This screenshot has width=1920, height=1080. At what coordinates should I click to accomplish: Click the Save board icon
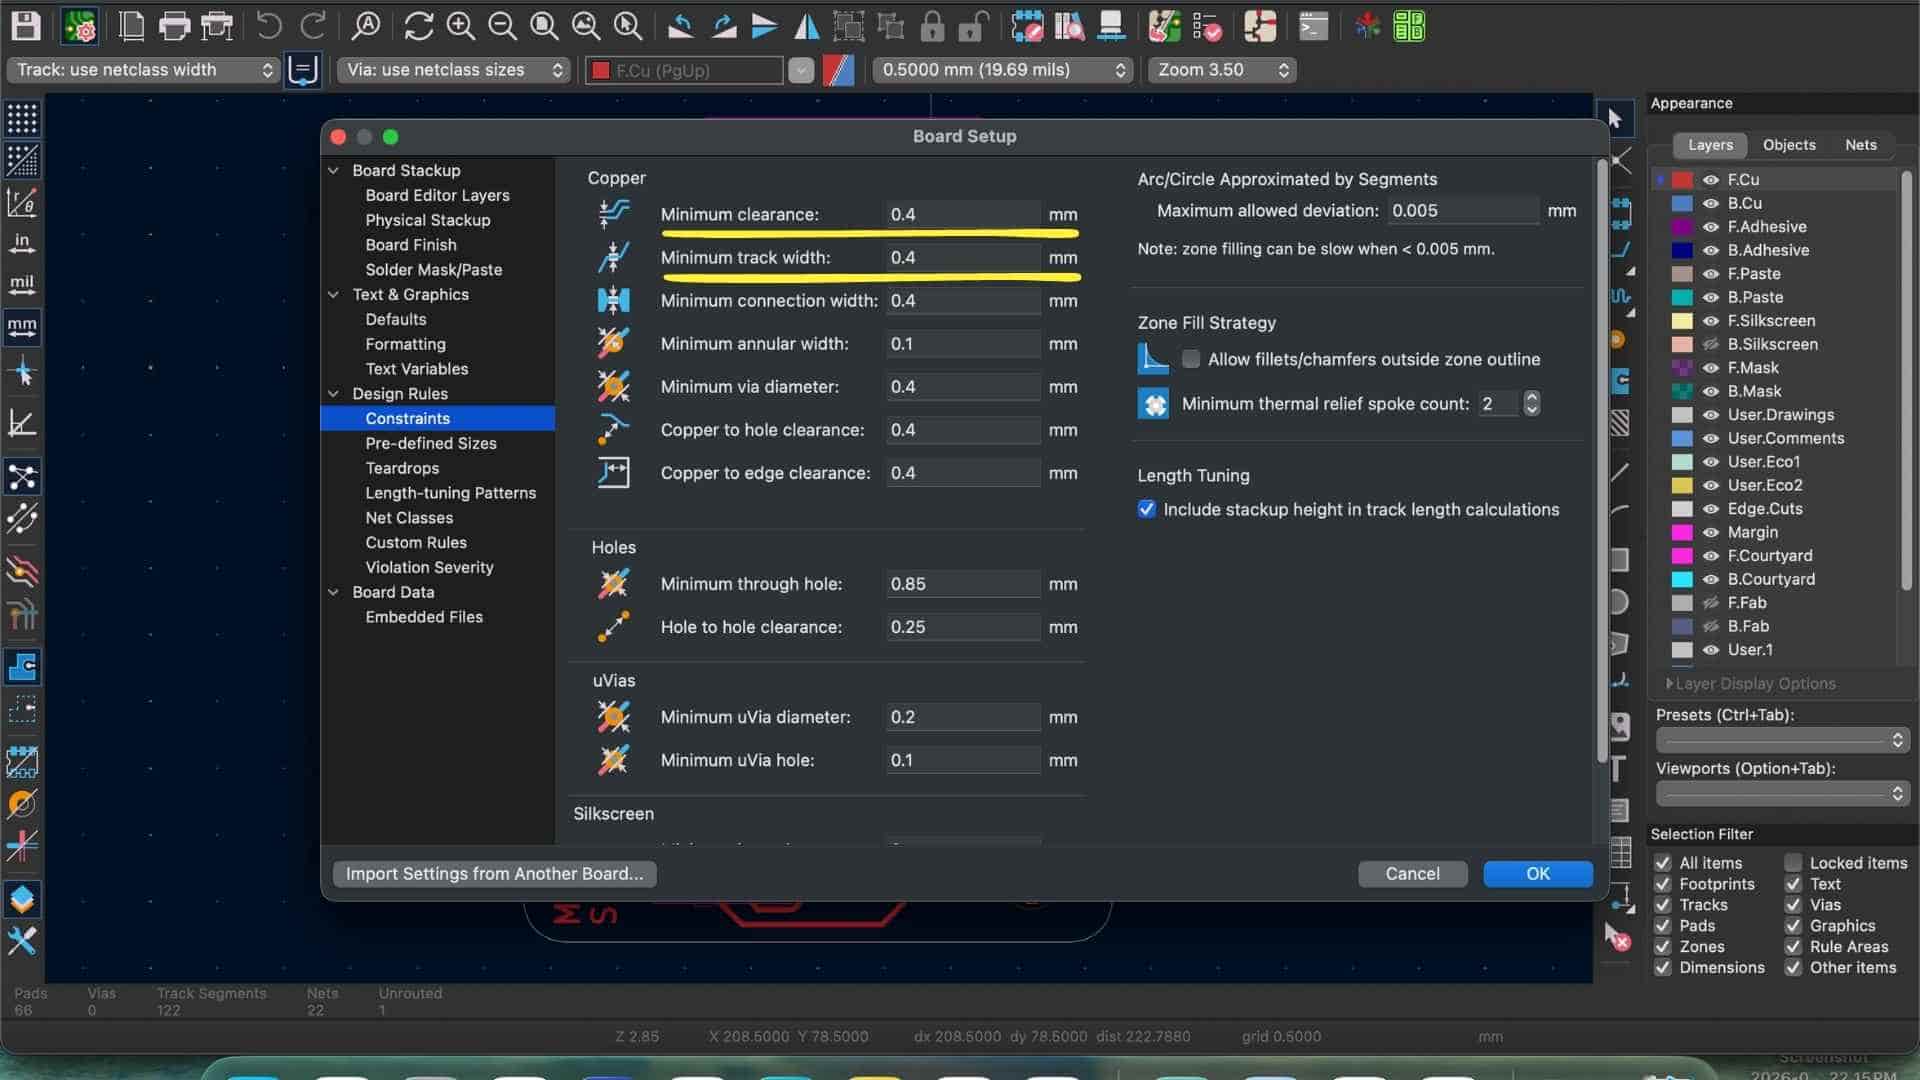(x=25, y=26)
